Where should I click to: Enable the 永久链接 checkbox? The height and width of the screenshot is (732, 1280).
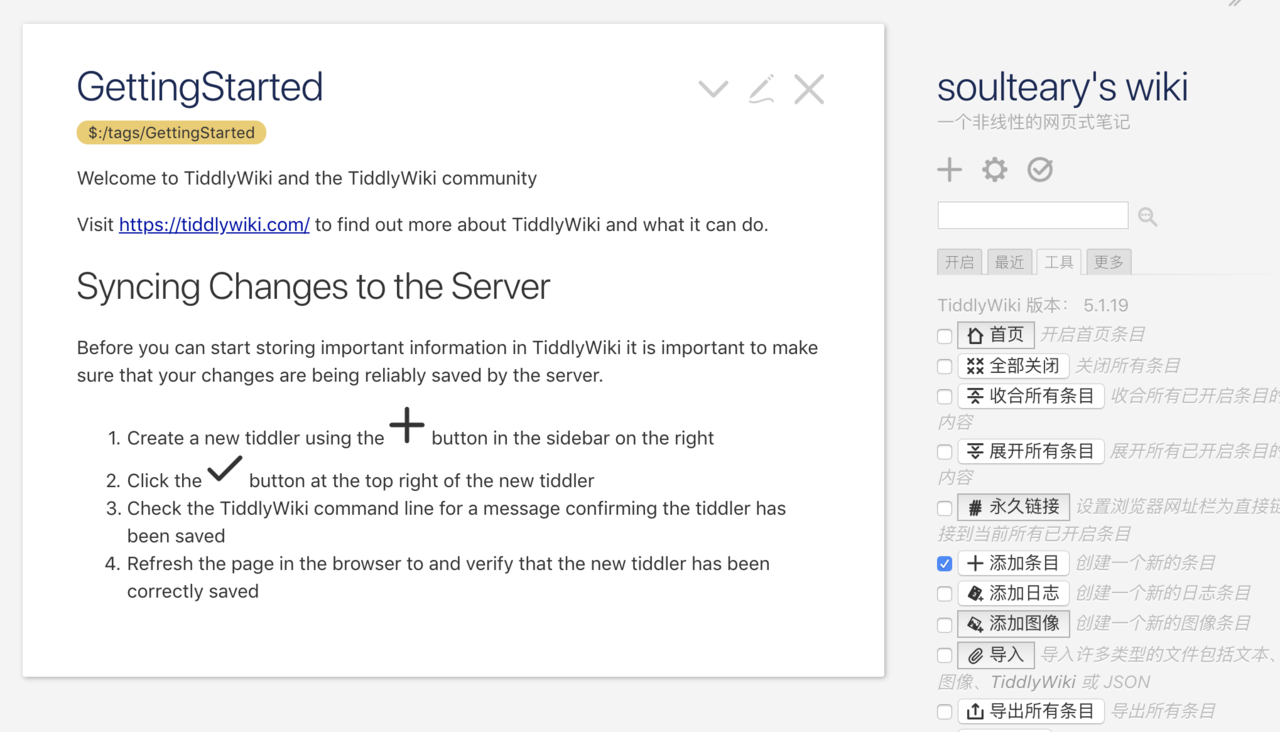pyautogui.click(x=944, y=508)
